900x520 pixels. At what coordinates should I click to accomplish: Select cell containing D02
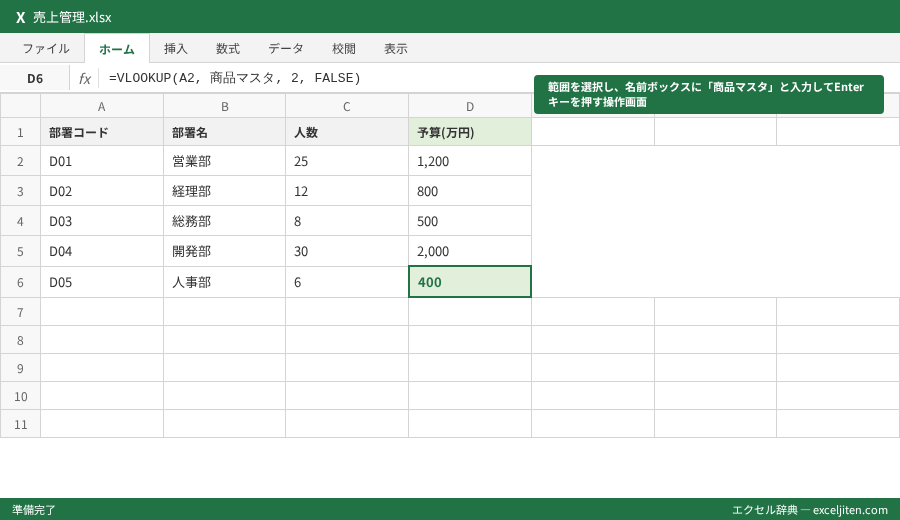[x=102, y=191]
